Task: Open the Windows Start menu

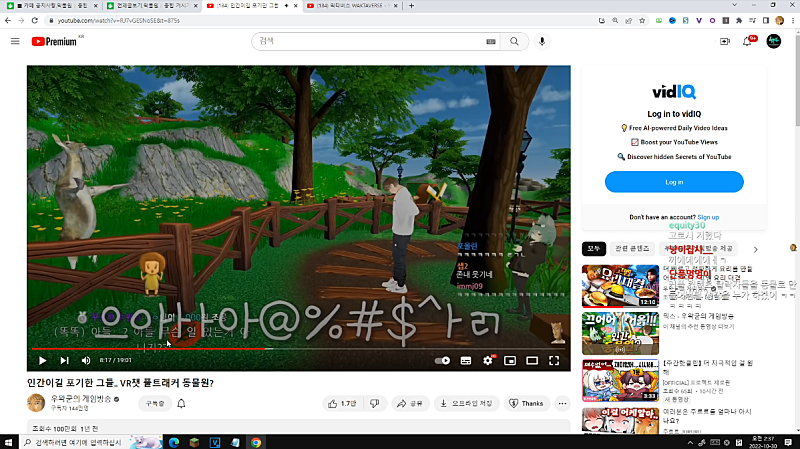Action: 9,442
